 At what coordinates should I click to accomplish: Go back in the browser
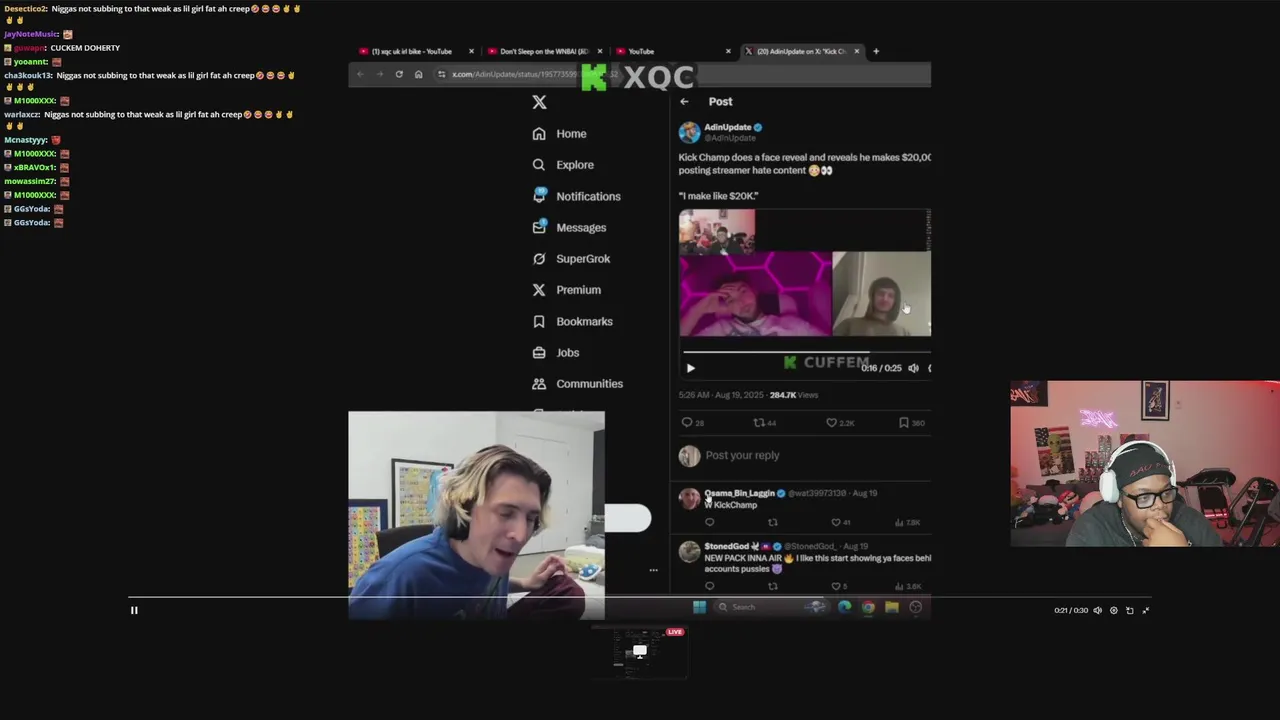360,74
